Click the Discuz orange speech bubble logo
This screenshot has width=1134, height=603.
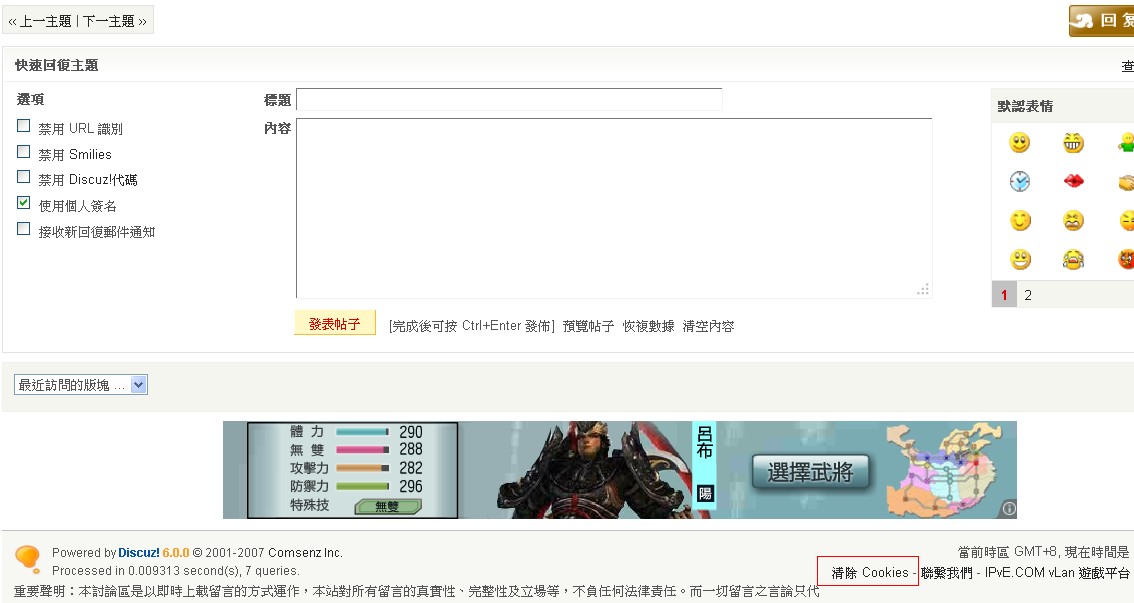point(27,560)
